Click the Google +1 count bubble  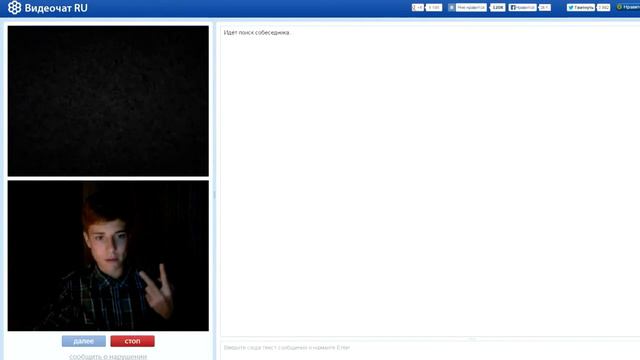coord(434,7)
